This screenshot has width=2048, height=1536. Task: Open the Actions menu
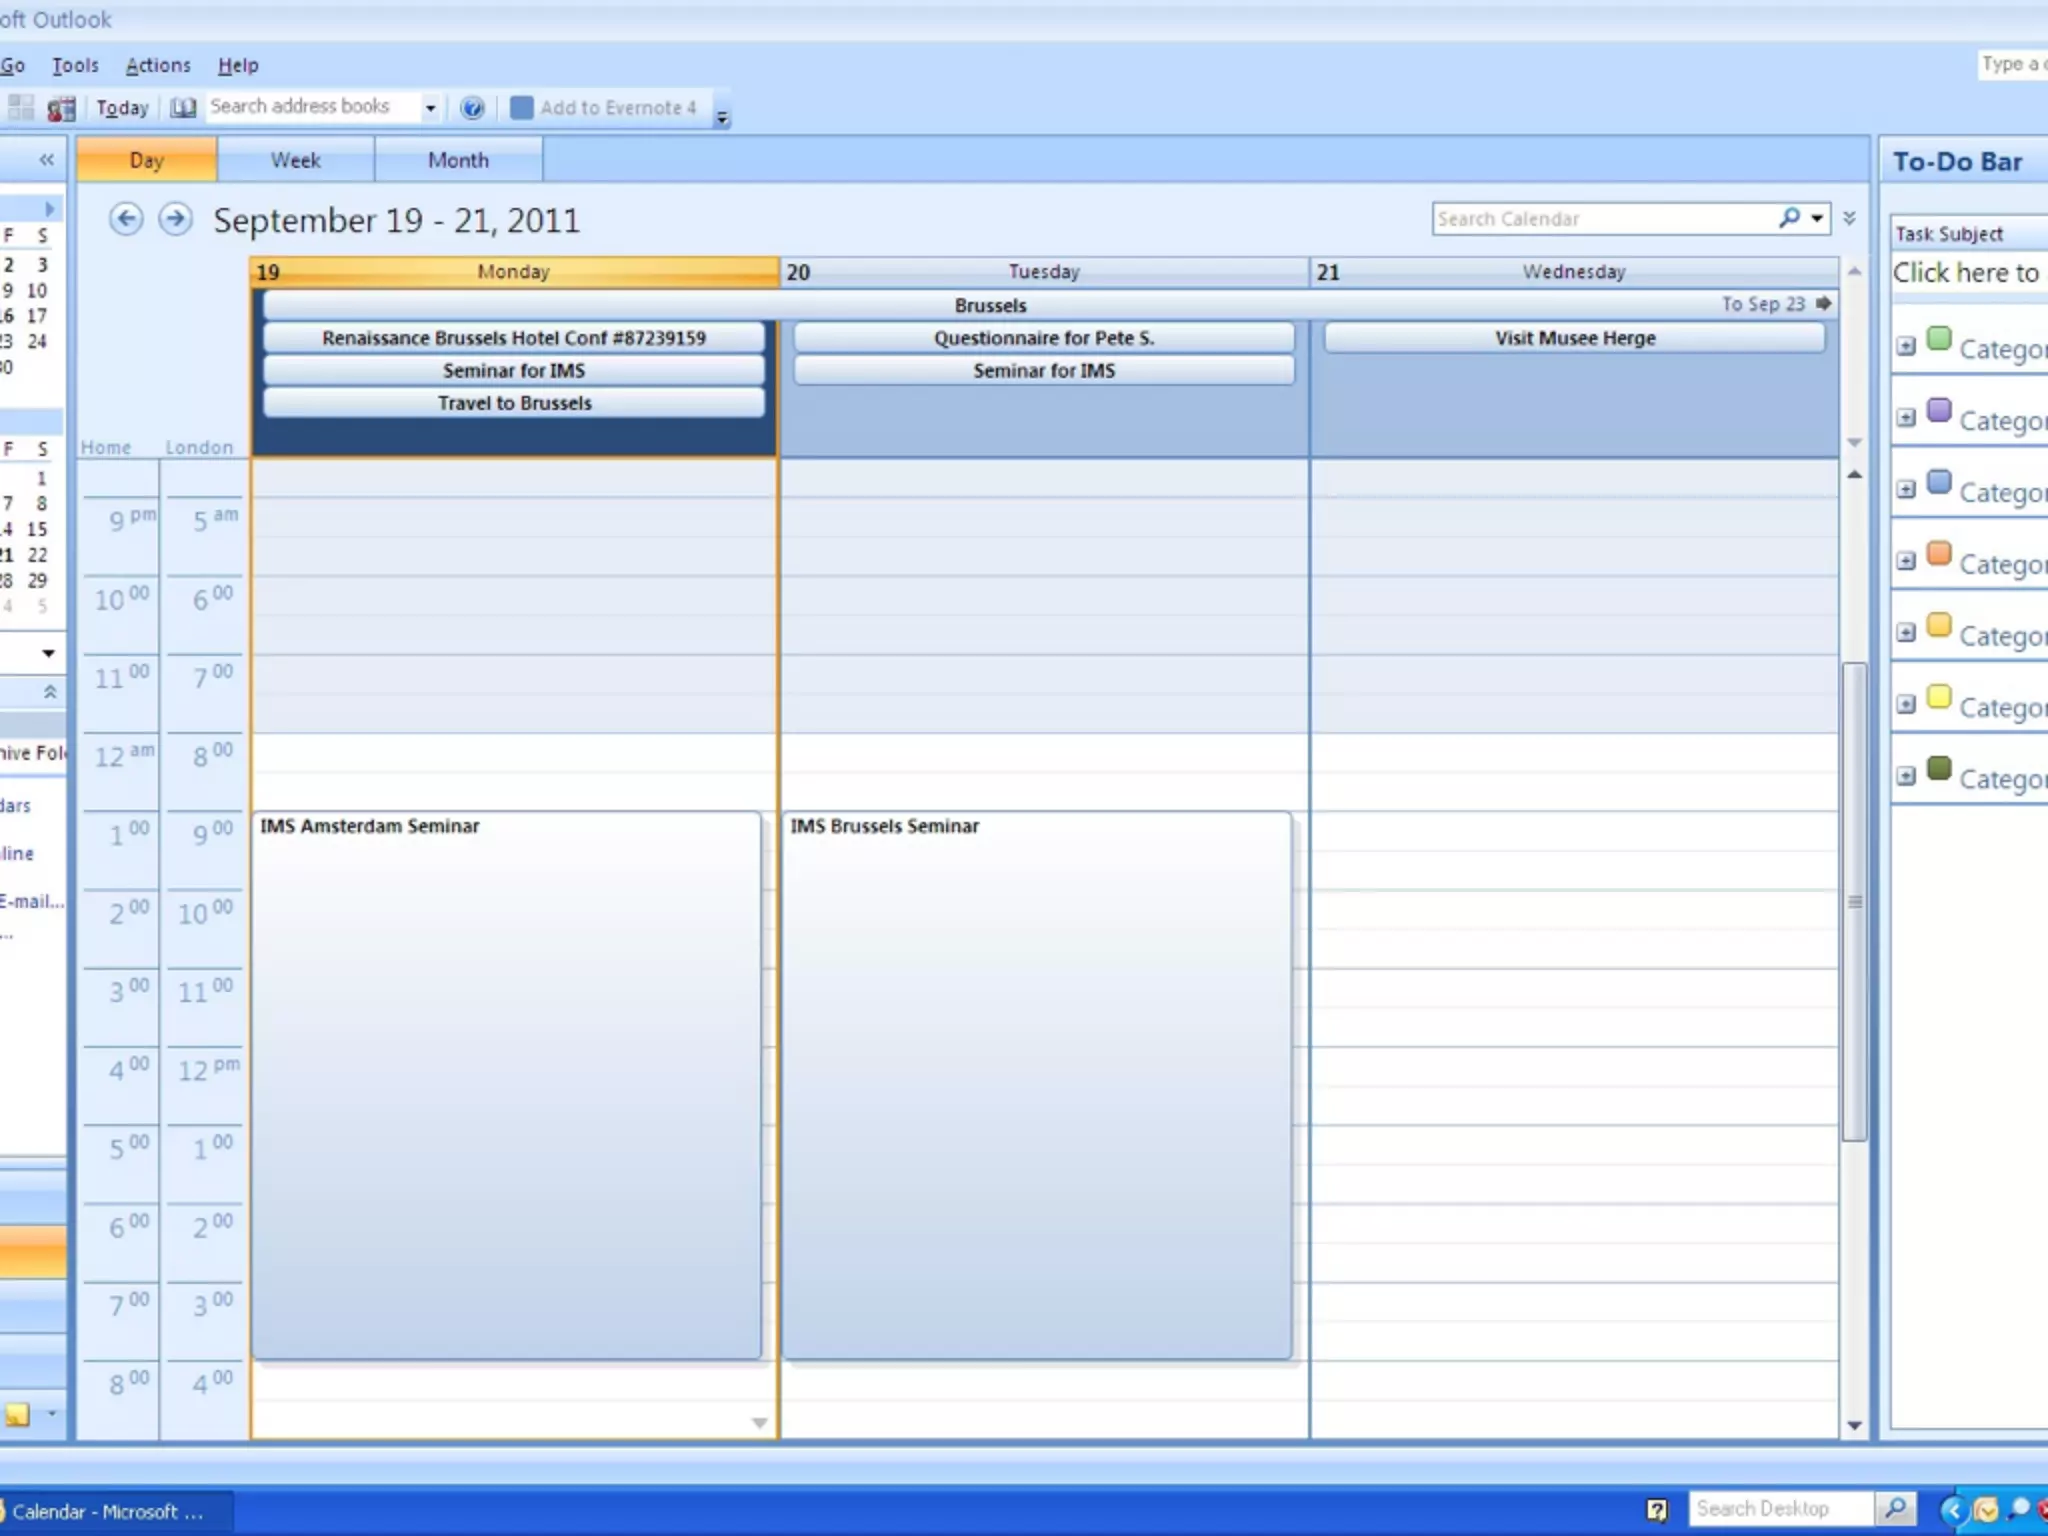[157, 65]
